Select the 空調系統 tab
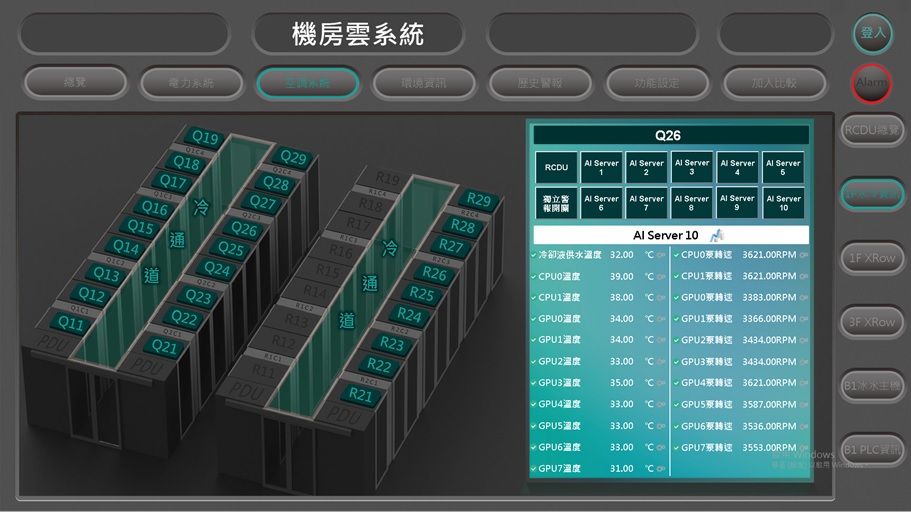Viewport: 911px width, 512px height. tap(307, 83)
